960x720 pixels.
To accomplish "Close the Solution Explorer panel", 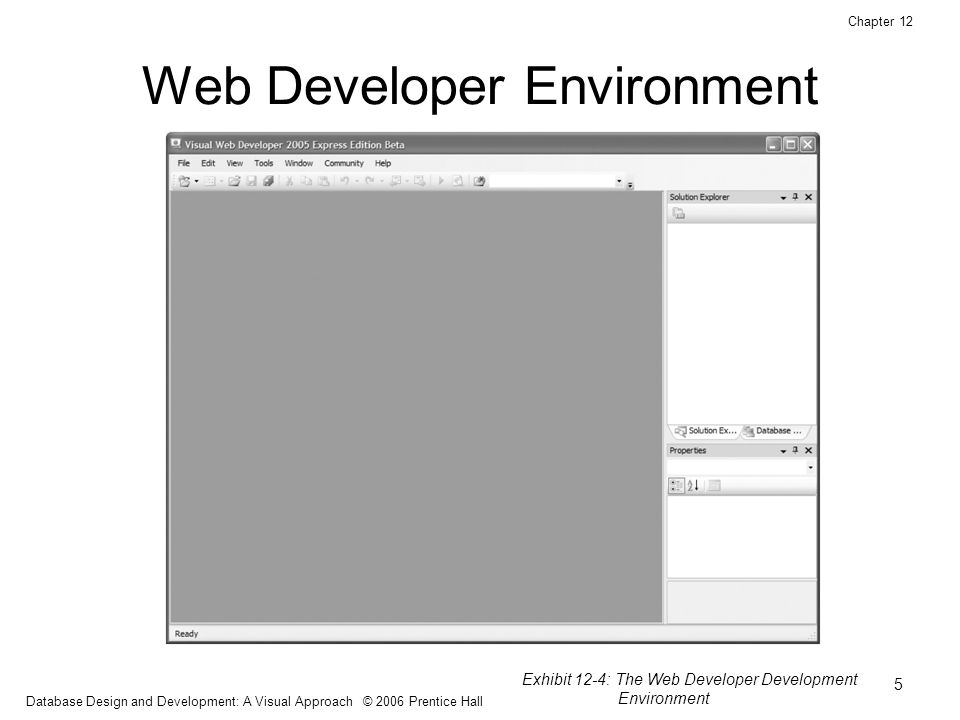I will [808, 197].
